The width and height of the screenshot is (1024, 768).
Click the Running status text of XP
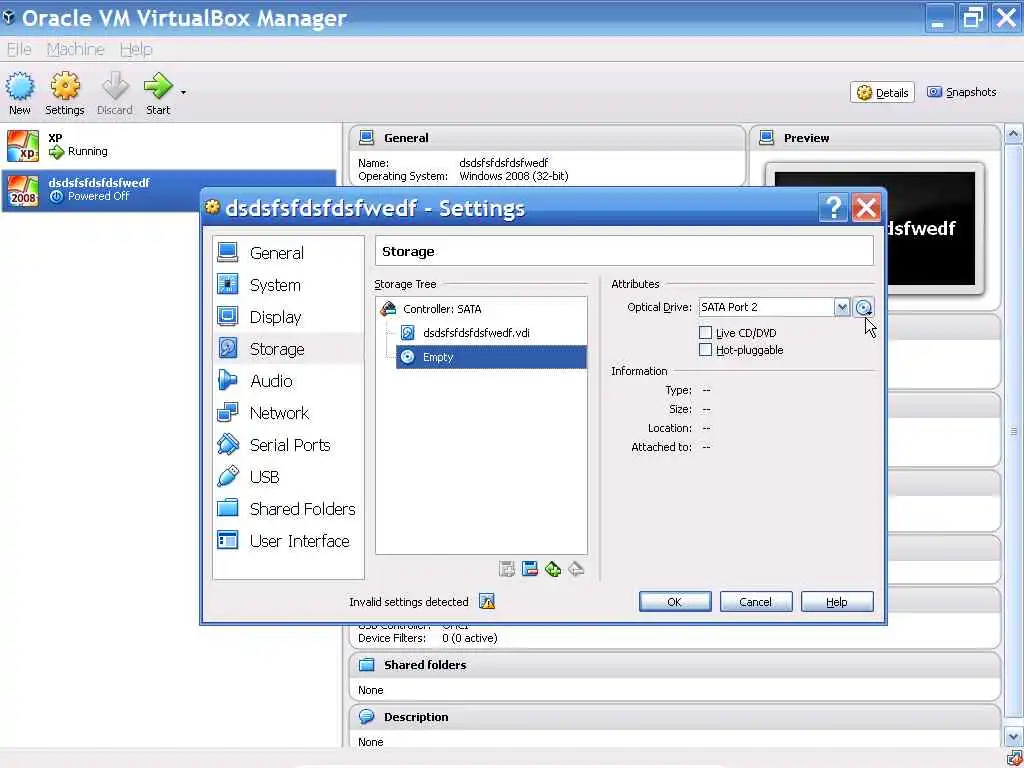(88, 152)
